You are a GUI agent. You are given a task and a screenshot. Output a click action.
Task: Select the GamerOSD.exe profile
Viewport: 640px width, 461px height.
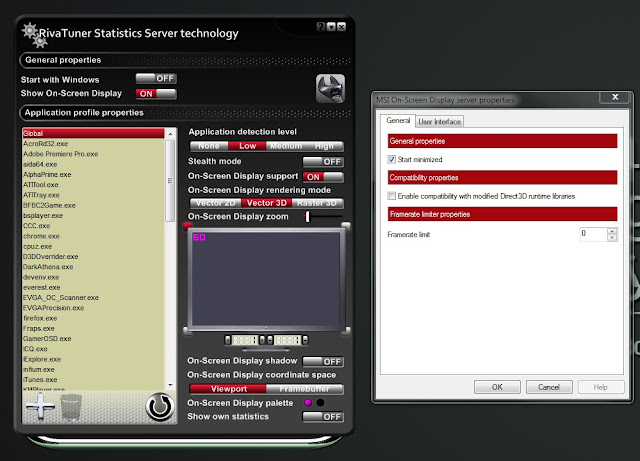(93, 339)
